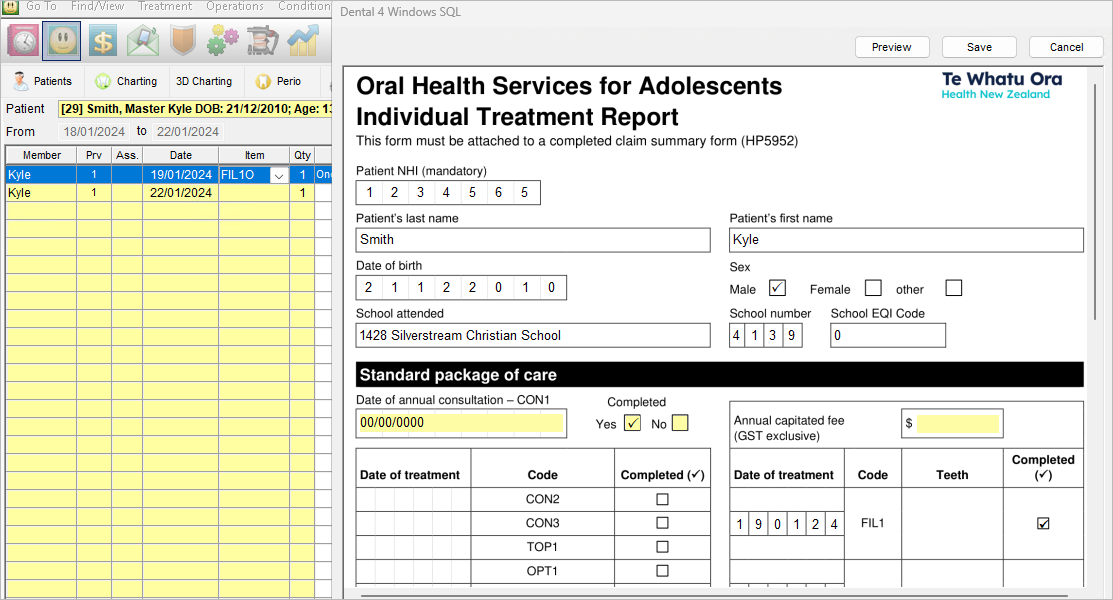Viewport: 1113px width, 600px height.
Task: Select the 22/01/2024 treatment row date
Action: (180, 192)
